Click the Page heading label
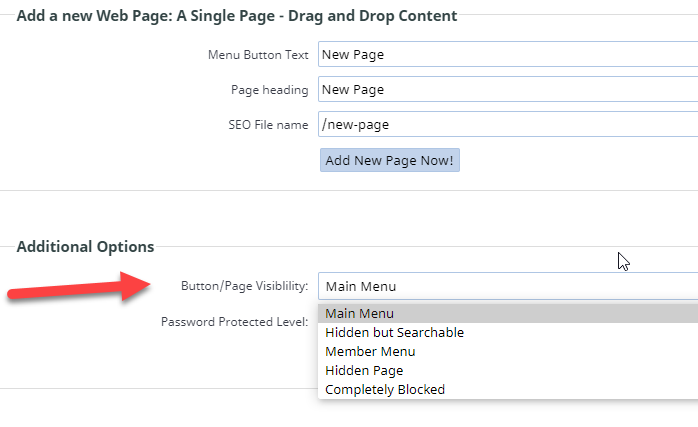The height and width of the screenshot is (427, 698). point(270,90)
